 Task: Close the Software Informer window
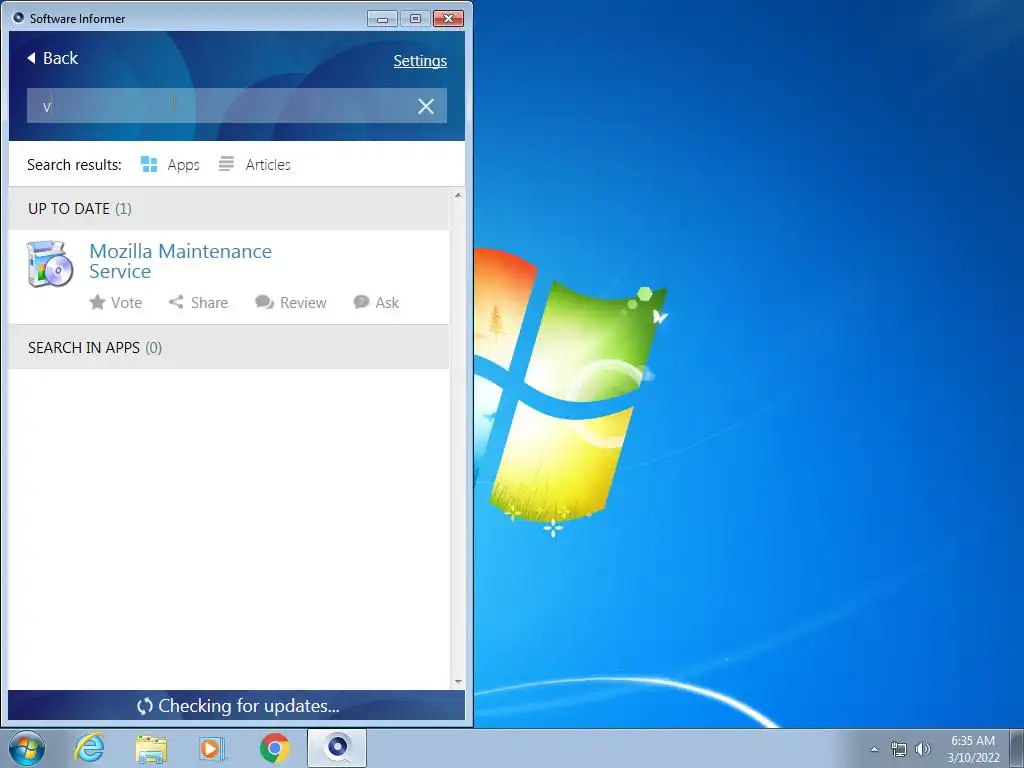click(x=448, y=19)
